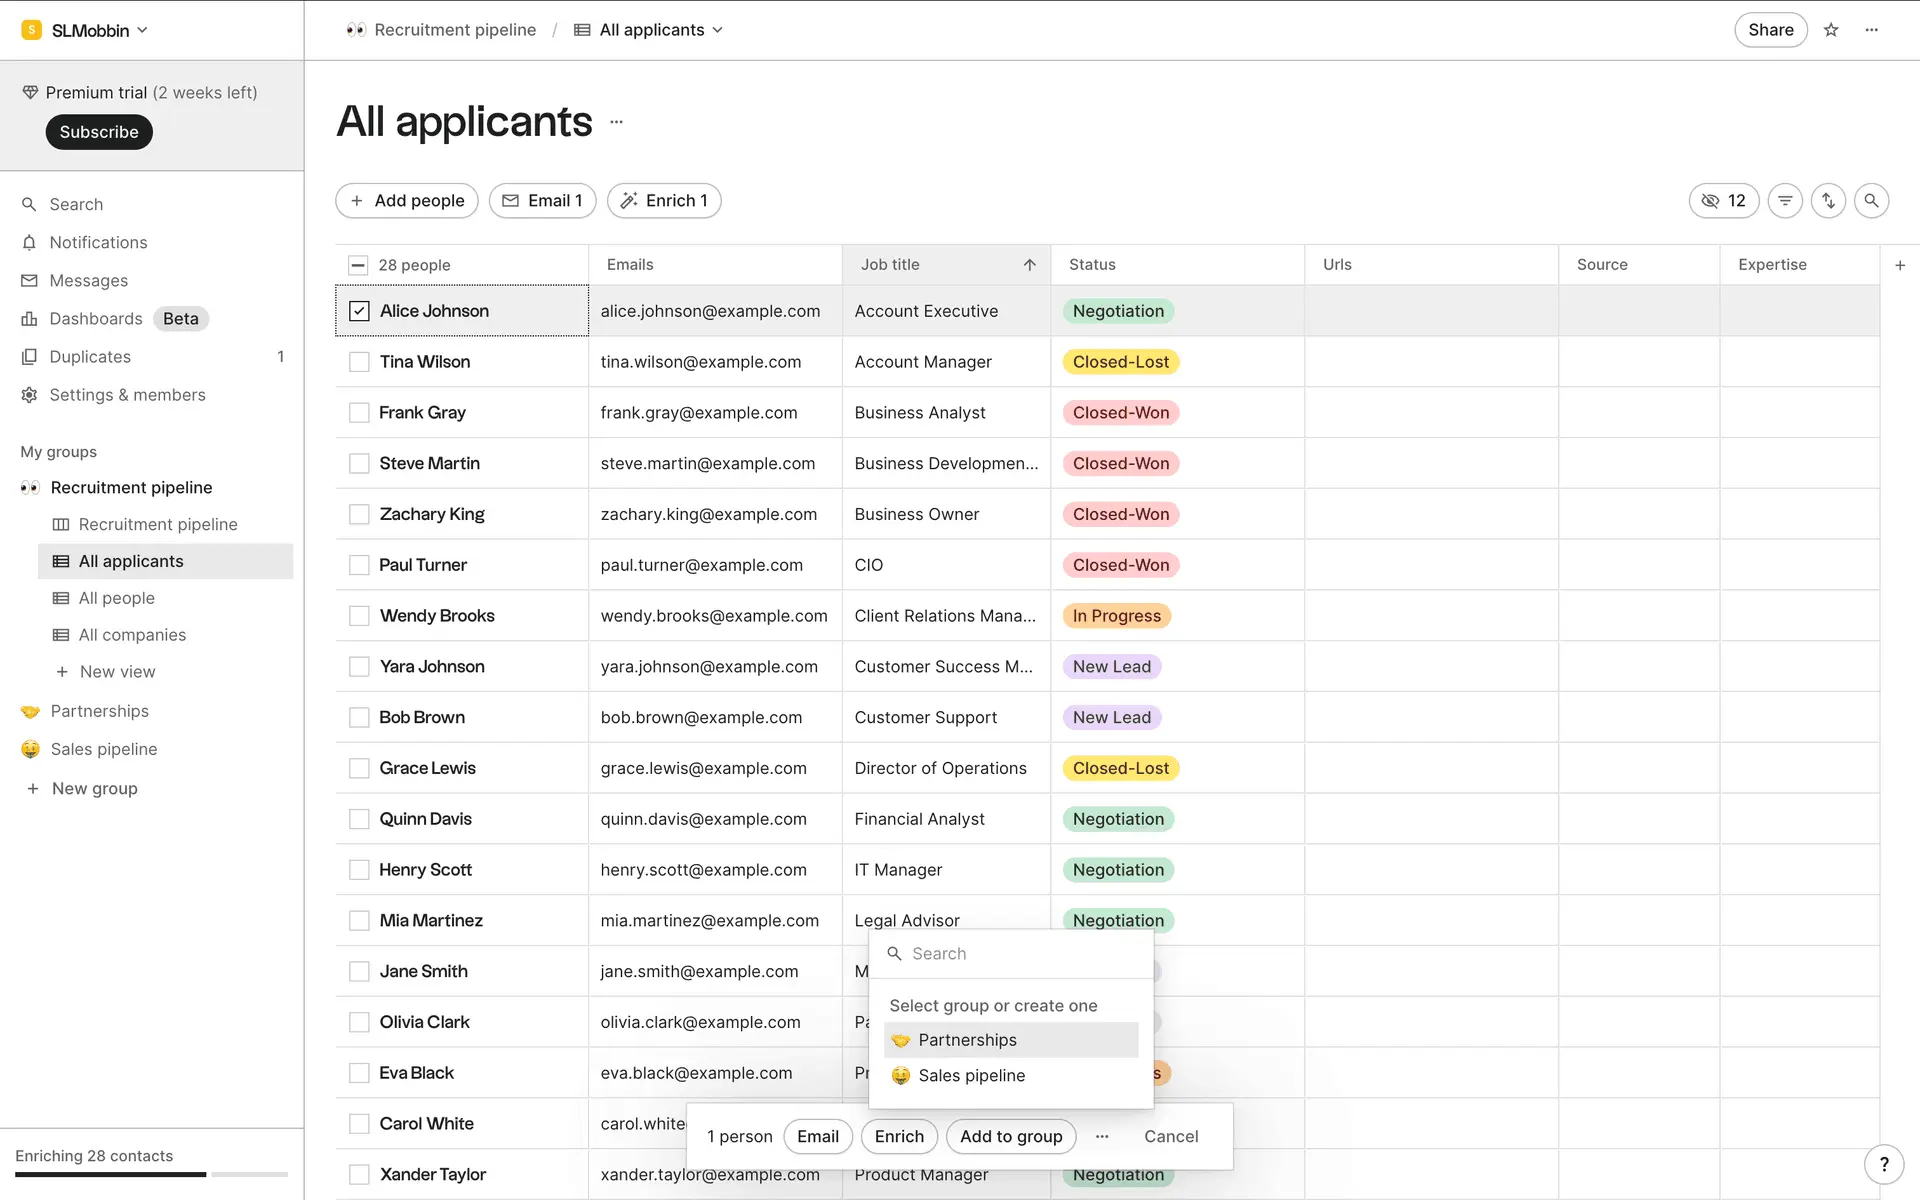
Task: Open the help question mark button
Action: point(1884,1164)
